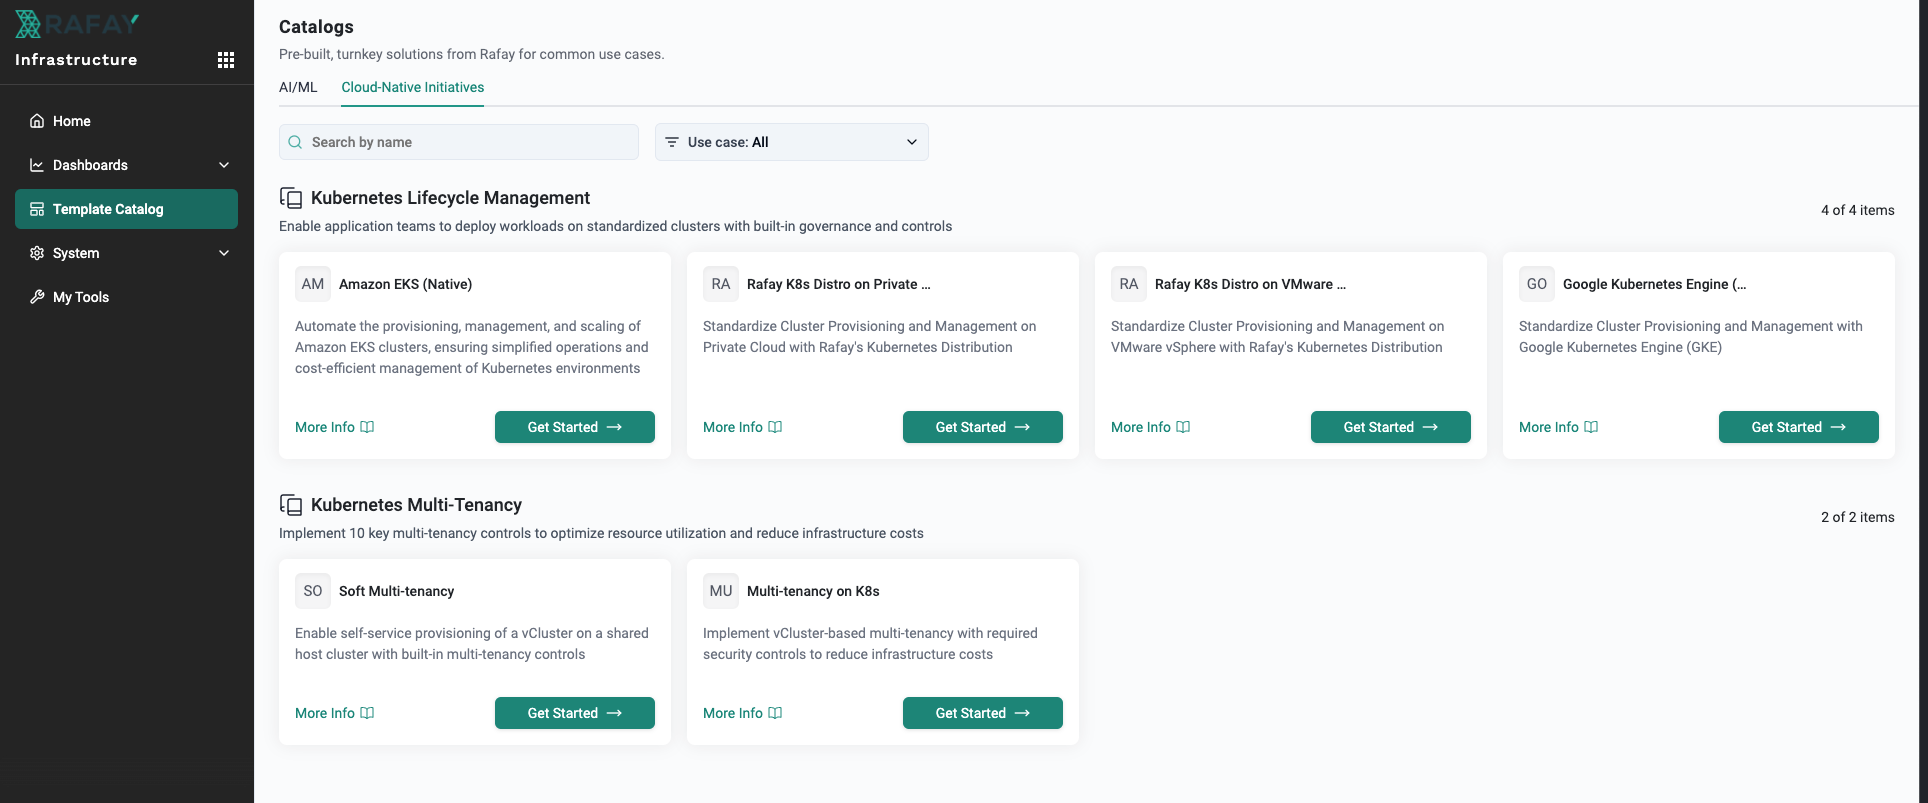The width and height of the screenshot is (1928, 803).
Task: Click the Dashboards chart icon
Action: pyautogui.click(x=37, y=165)
